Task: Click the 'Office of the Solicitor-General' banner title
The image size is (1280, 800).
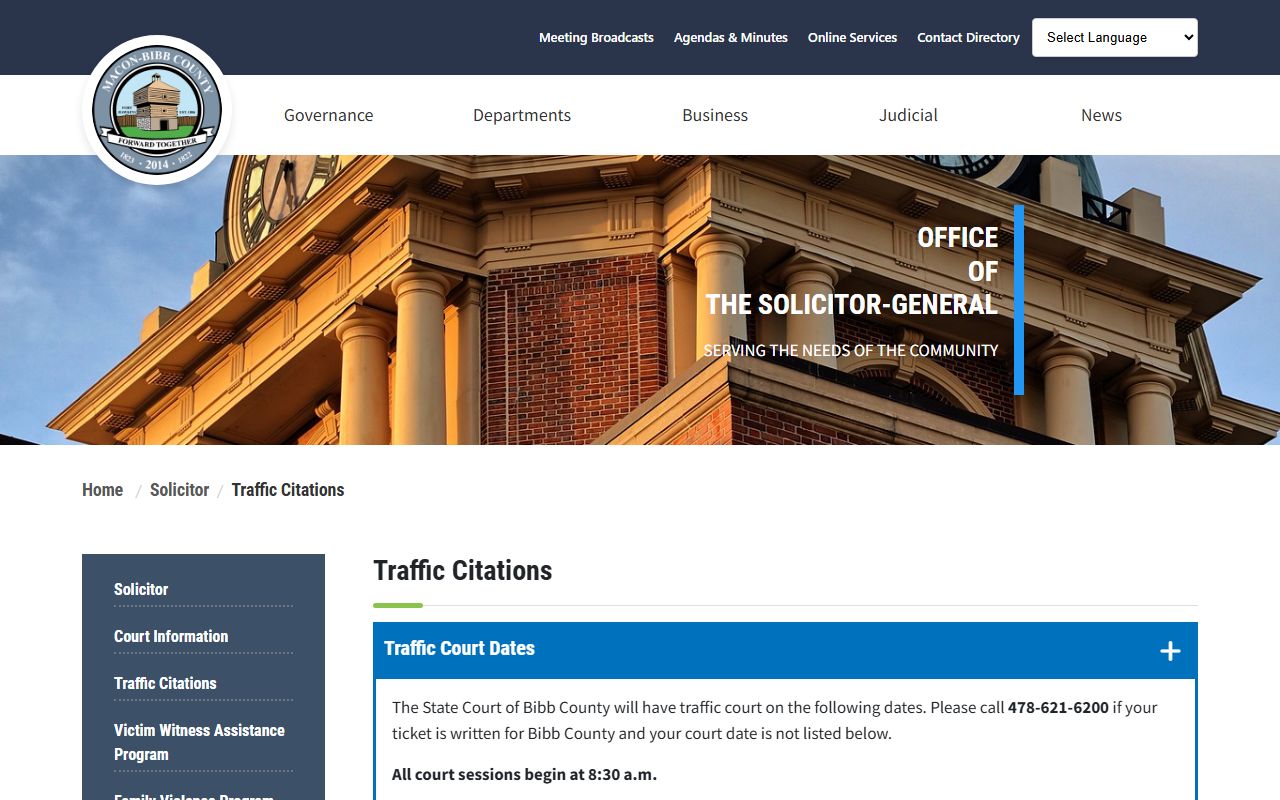Action: point(852,271)
